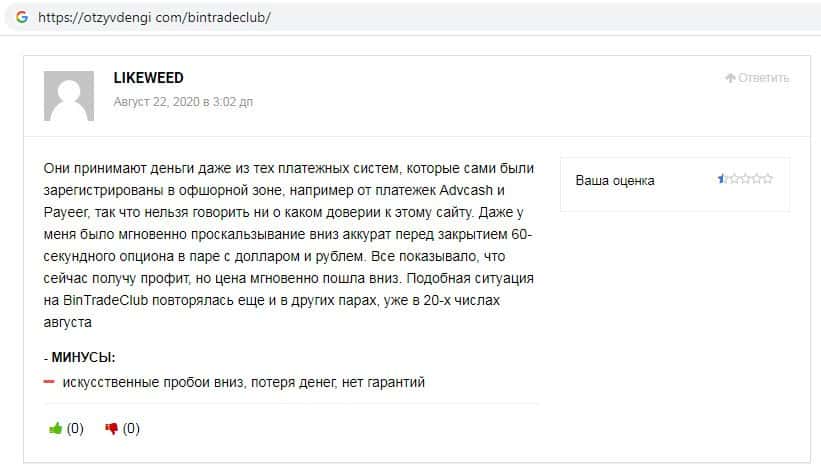Open the LIKEWEED user avatar
This screenshot has height=472, width=821.
[69, 96]
